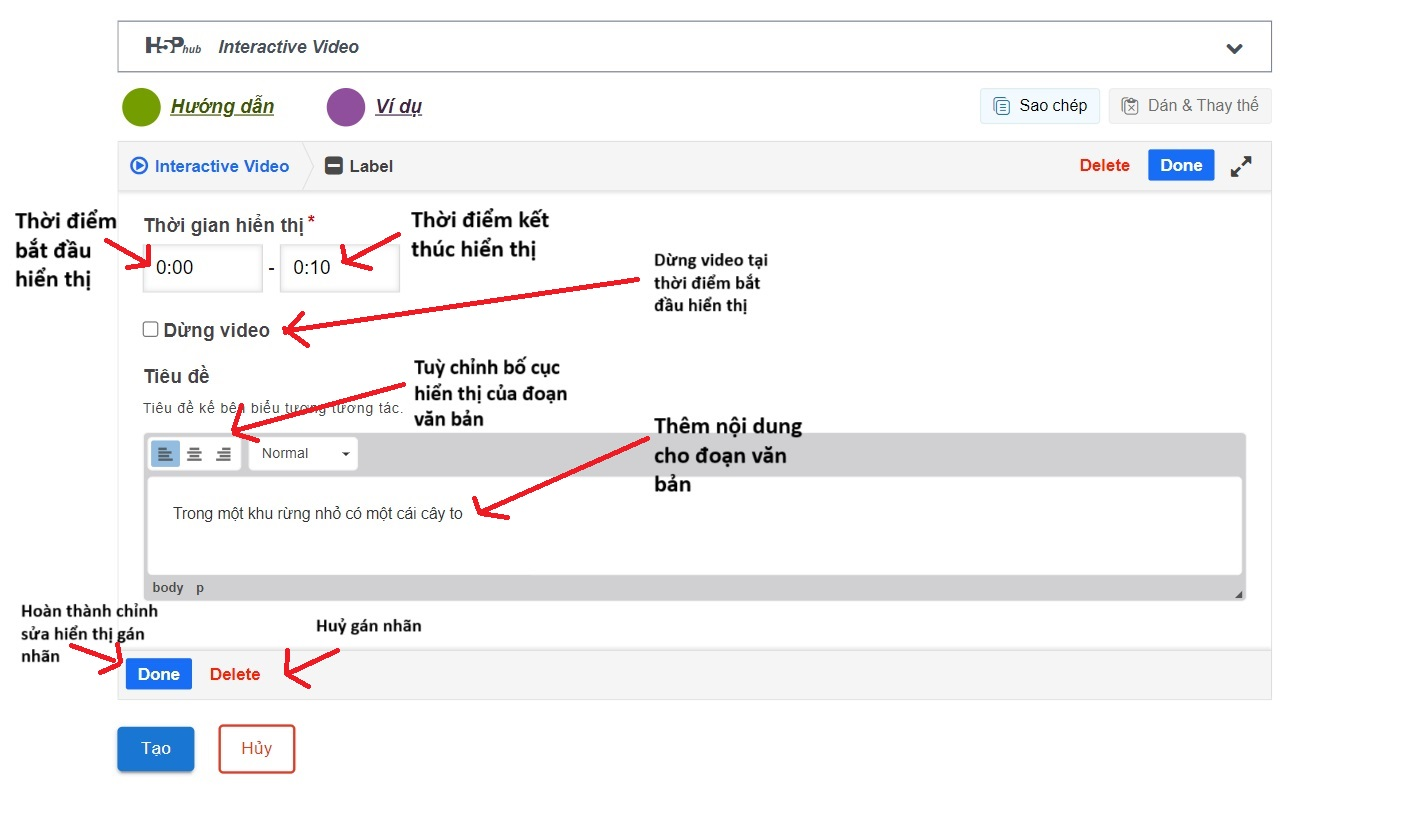The image size is (1421, 821).
Task: Click the purple Ví dụ circle icon
Action: click(346, 107)
